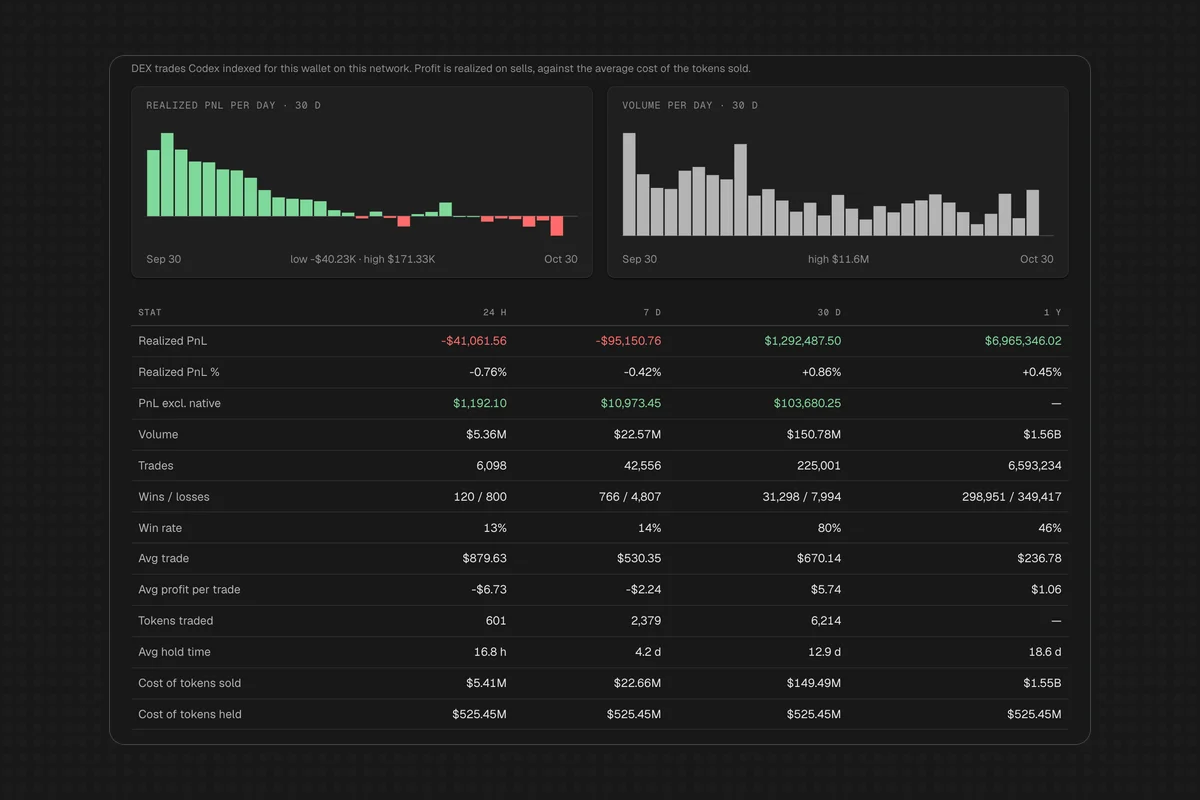
Task: Select the Avg profit per trade label
Action: click(x=189, y=589)
